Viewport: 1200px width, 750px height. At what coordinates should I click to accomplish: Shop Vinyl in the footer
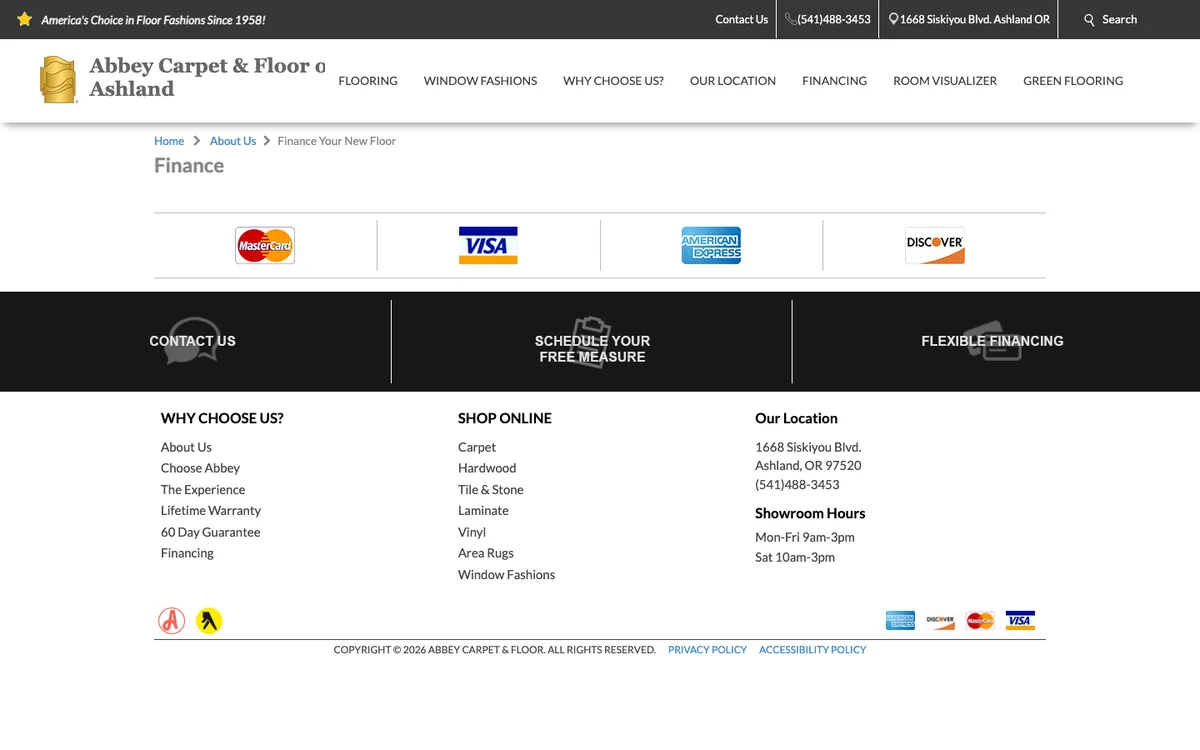point(472,532)
